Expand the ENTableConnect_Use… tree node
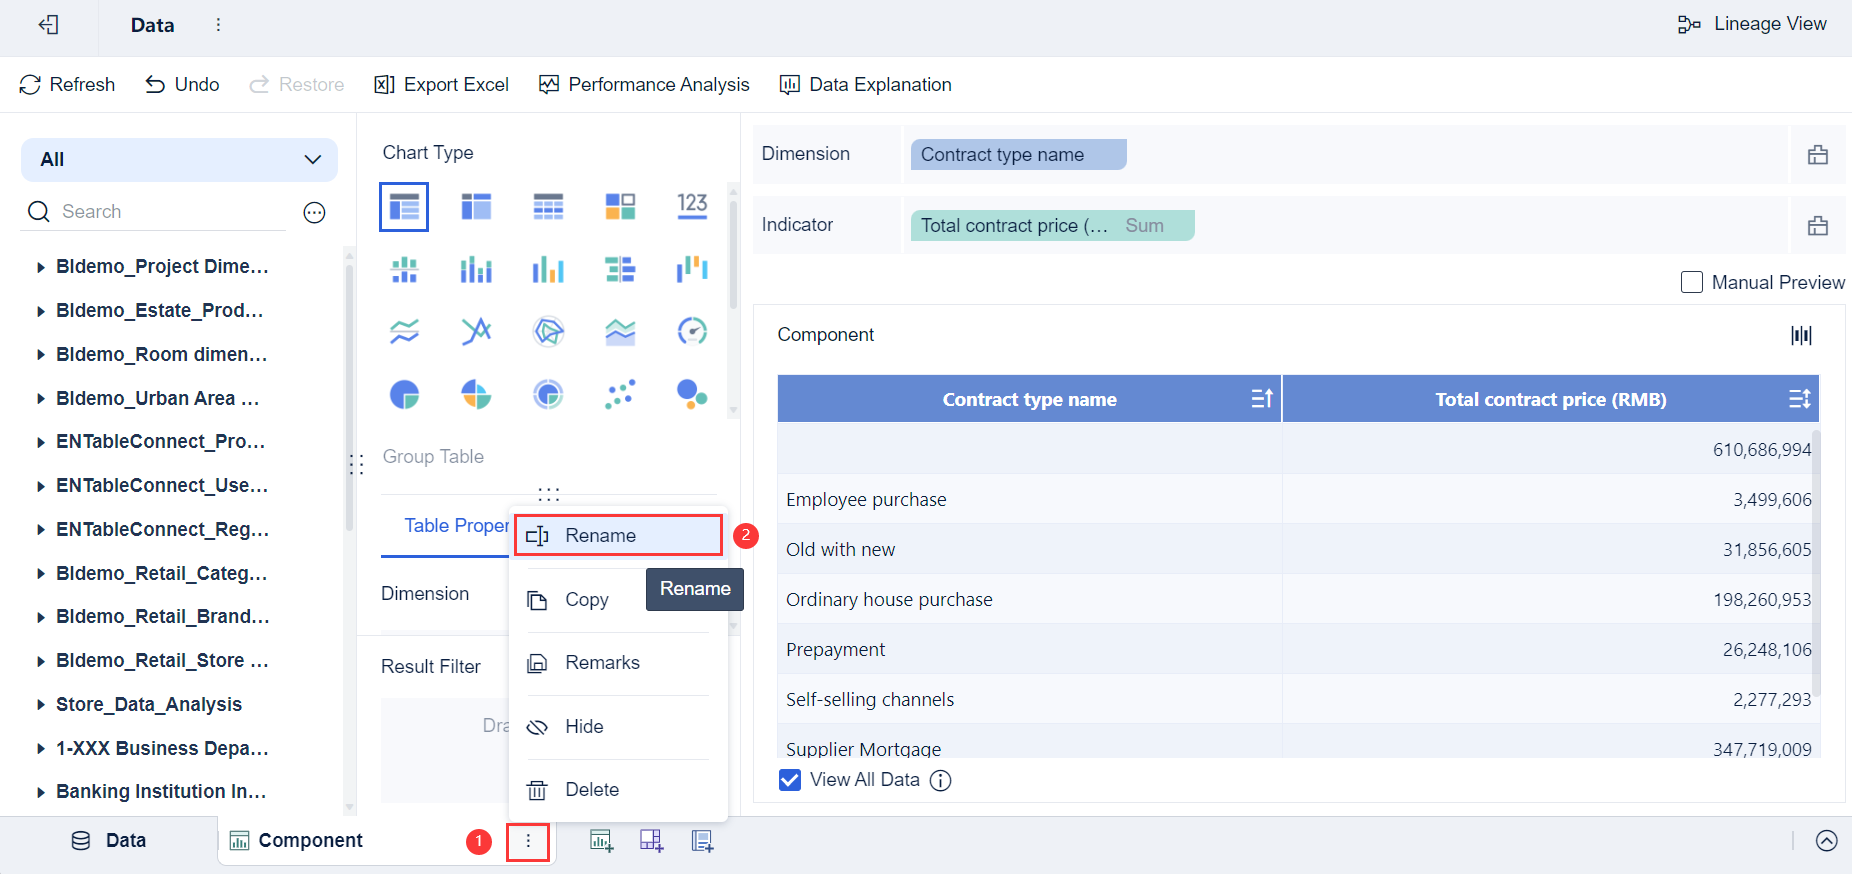 click(x=41, y=486)
